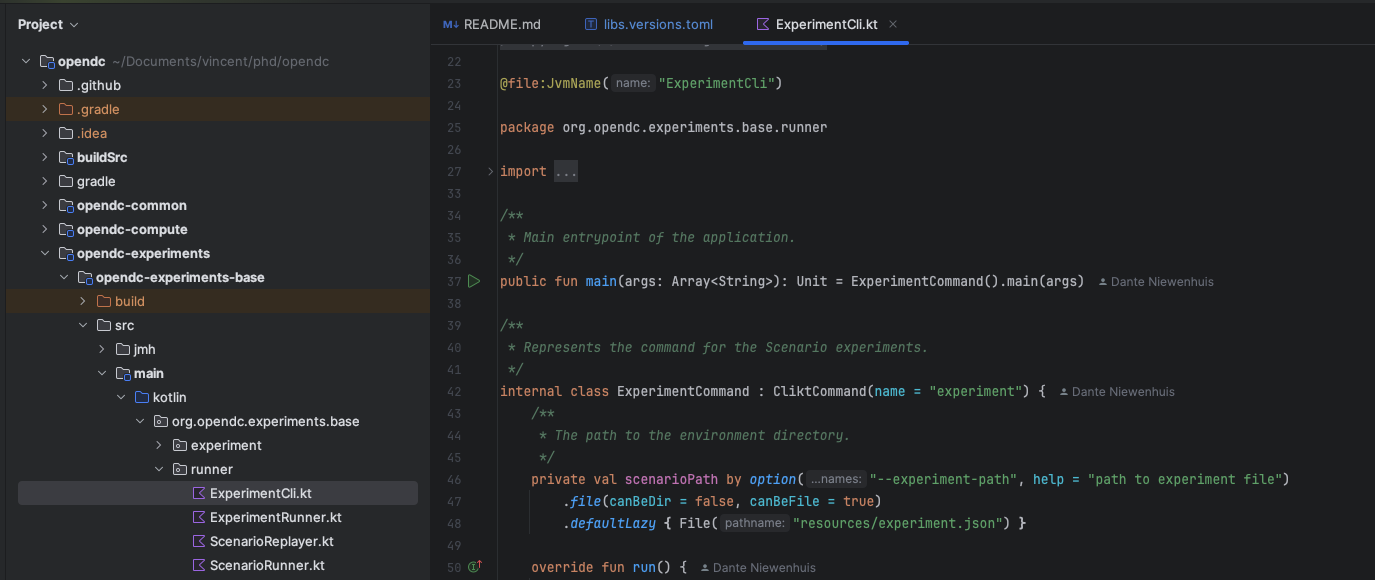Expand the folded import statement on line 27

pos(566,171)
